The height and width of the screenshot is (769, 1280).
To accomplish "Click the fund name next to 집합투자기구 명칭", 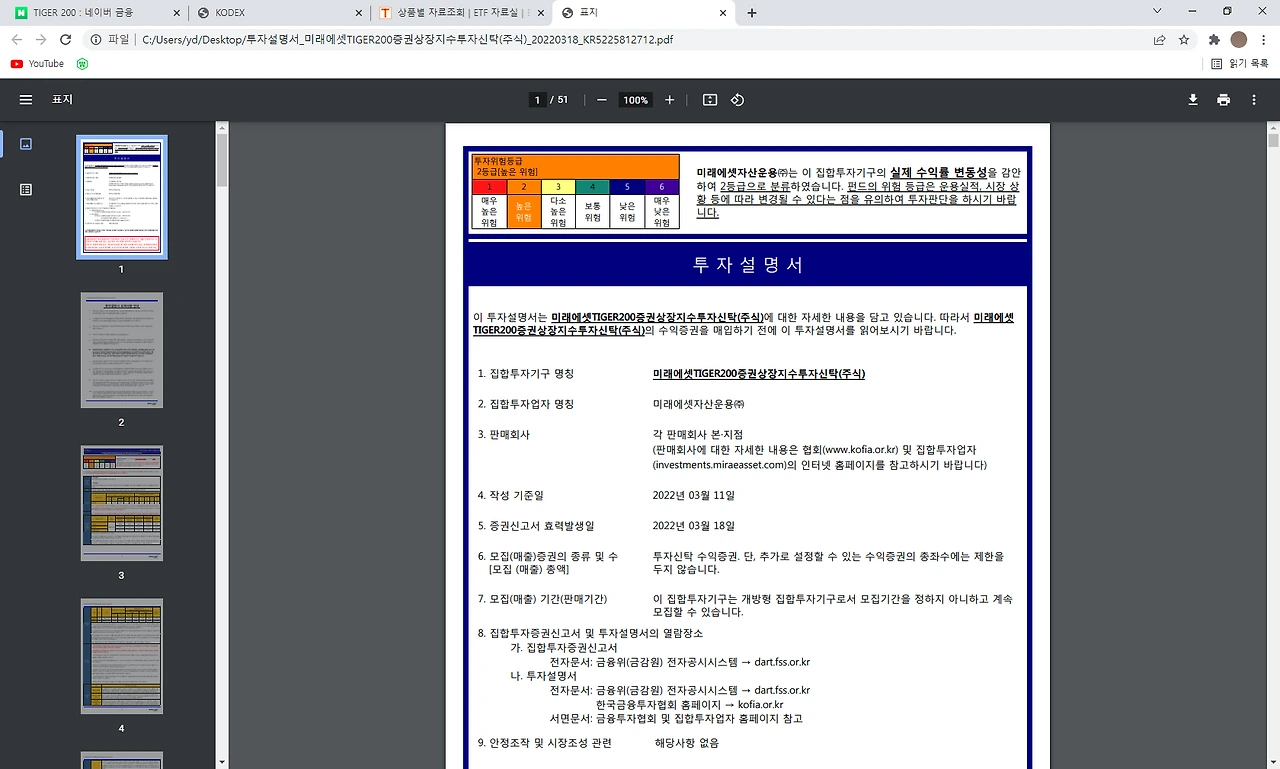I will 759,374.
